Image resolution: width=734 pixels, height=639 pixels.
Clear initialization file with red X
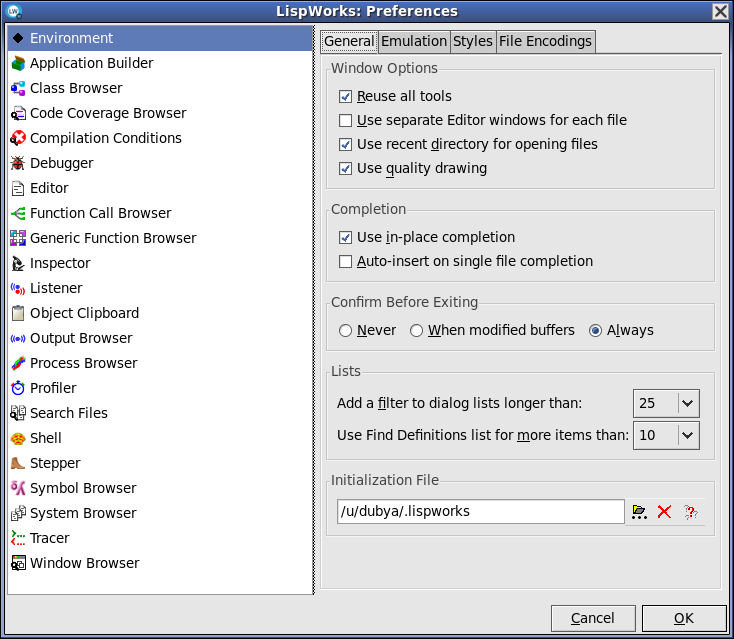click(x=664, y=512)
